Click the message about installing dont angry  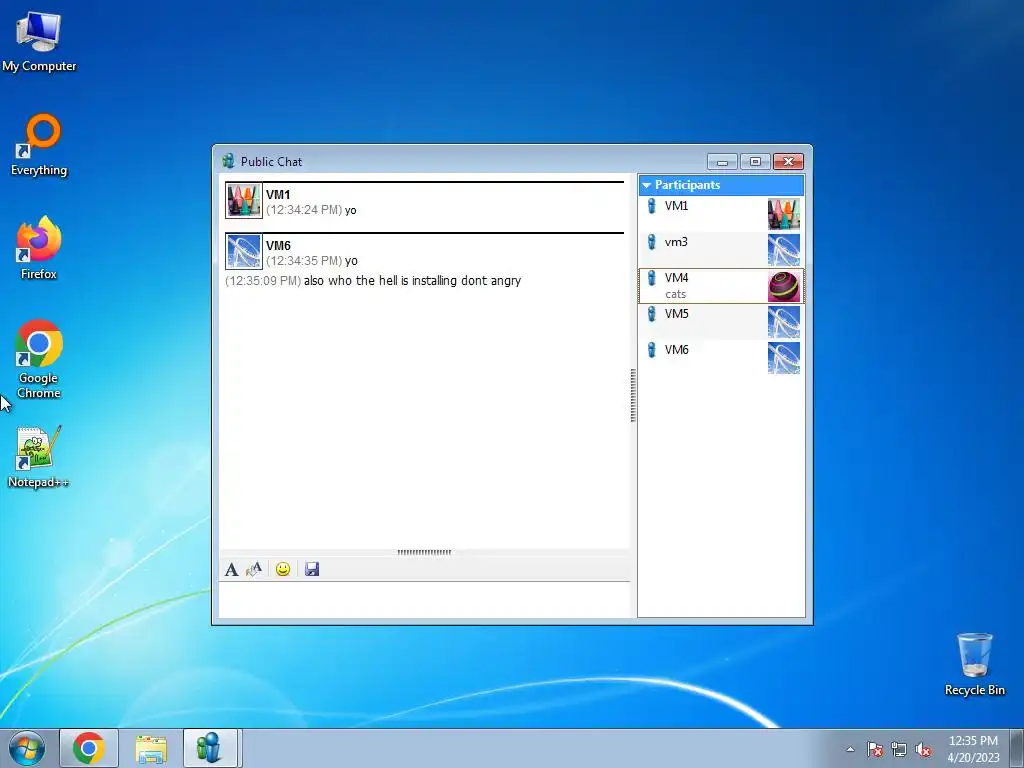coord(412,281)
